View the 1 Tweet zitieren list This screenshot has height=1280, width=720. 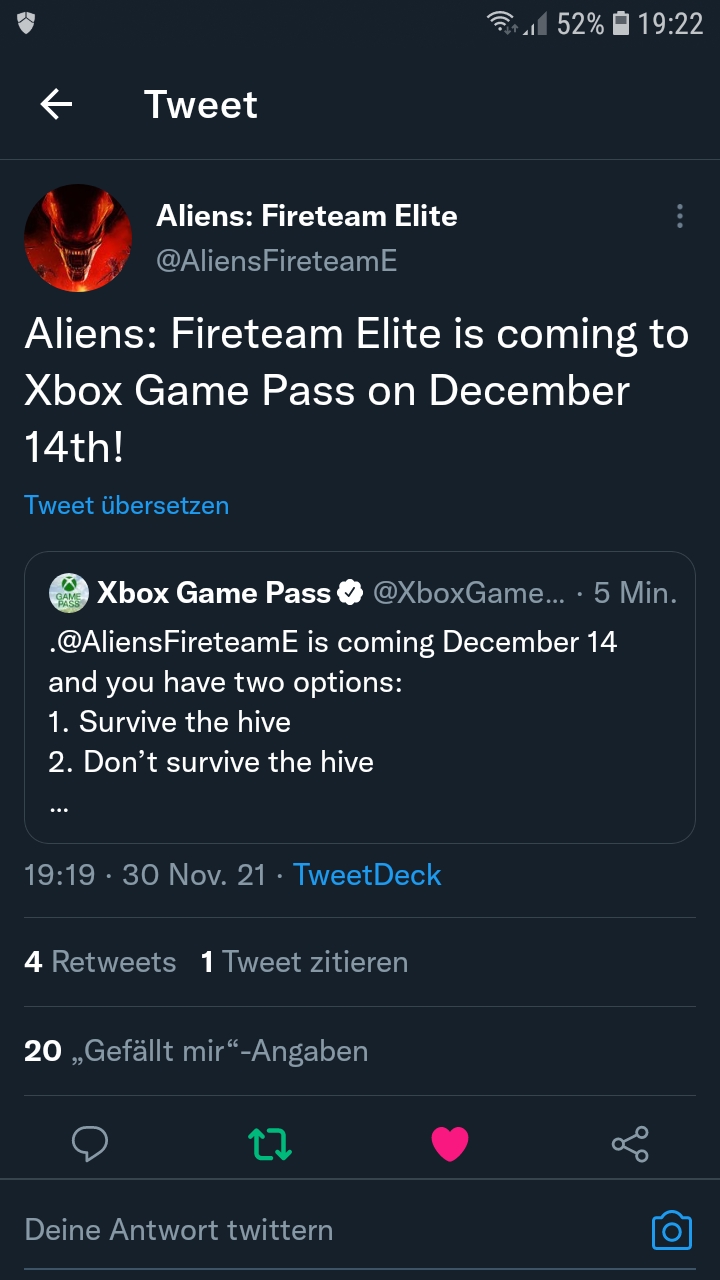coord(304,962)
